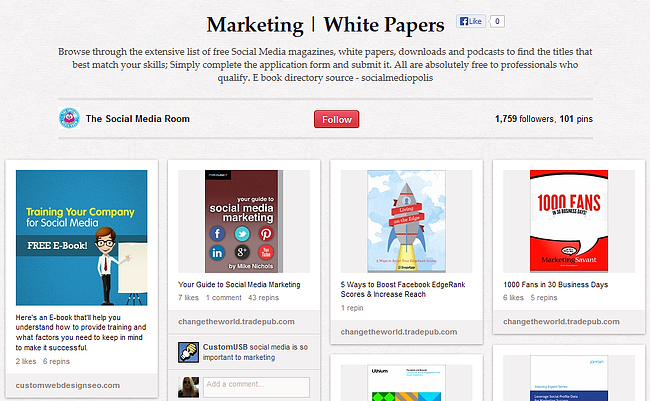Click the Facebook like count bubble
Viewport: 650px width, 401px height.
[497, 21]
